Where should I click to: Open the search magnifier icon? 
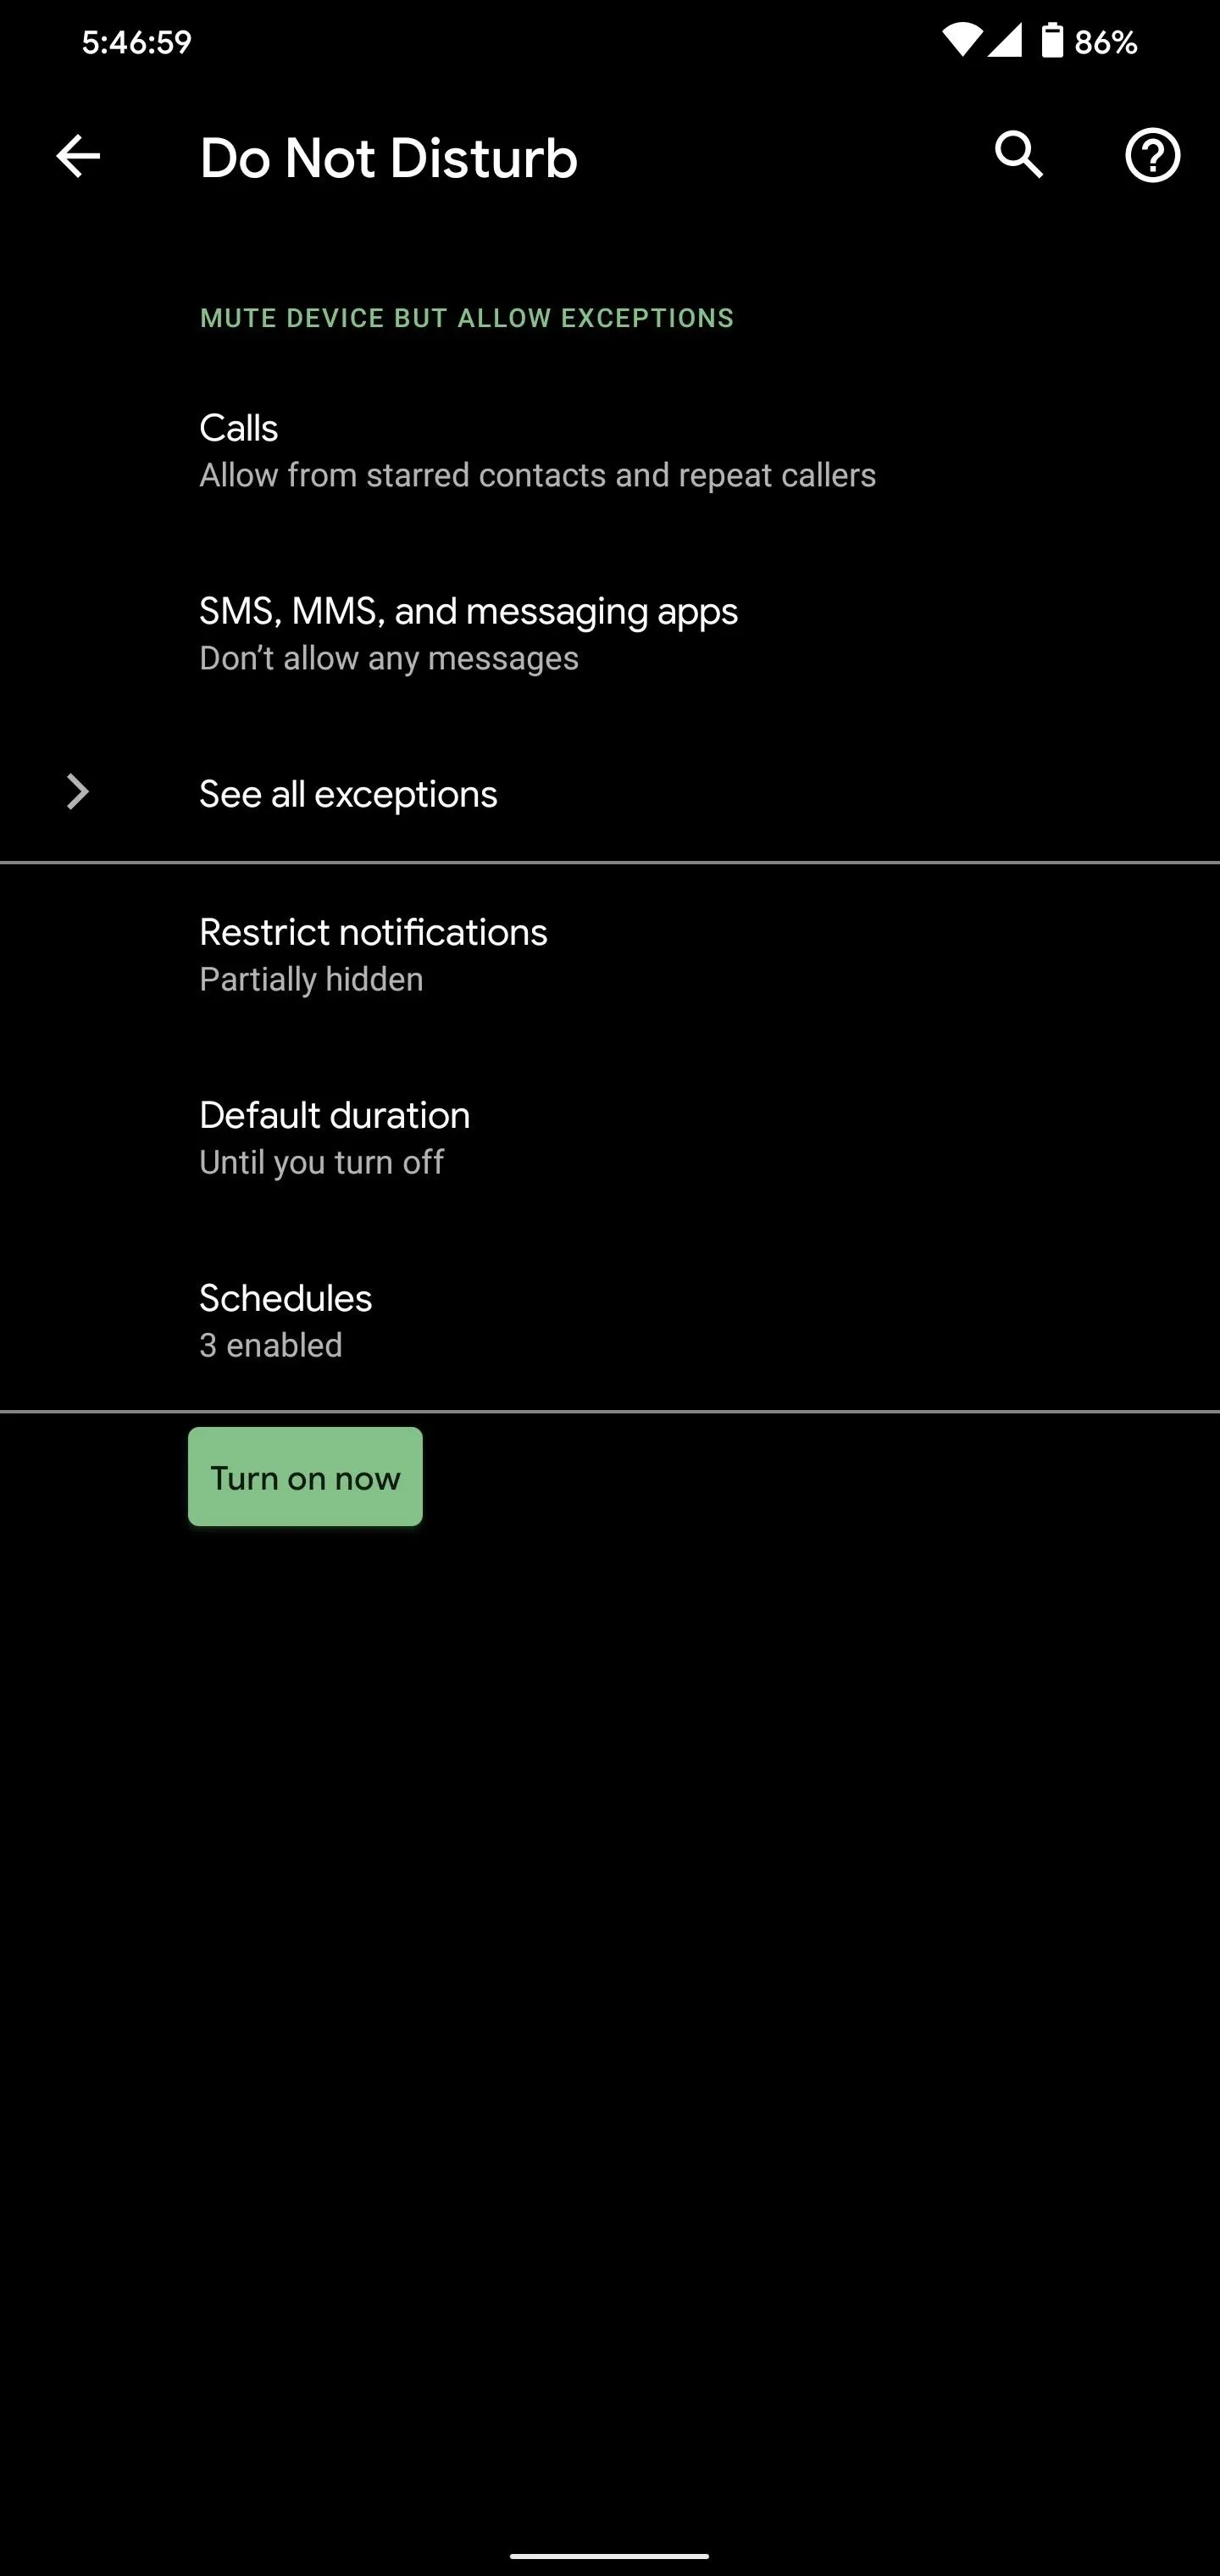point(1019,156)
